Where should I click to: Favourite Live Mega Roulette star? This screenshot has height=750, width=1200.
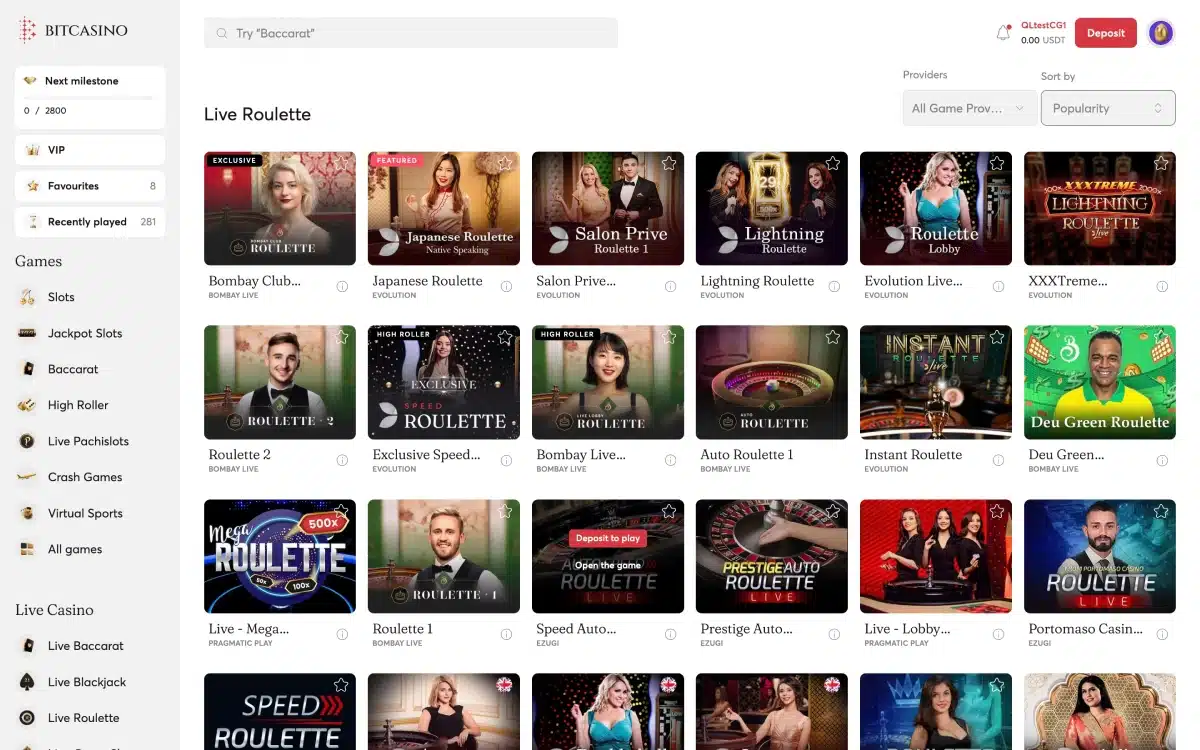click(x=341, y=512)
